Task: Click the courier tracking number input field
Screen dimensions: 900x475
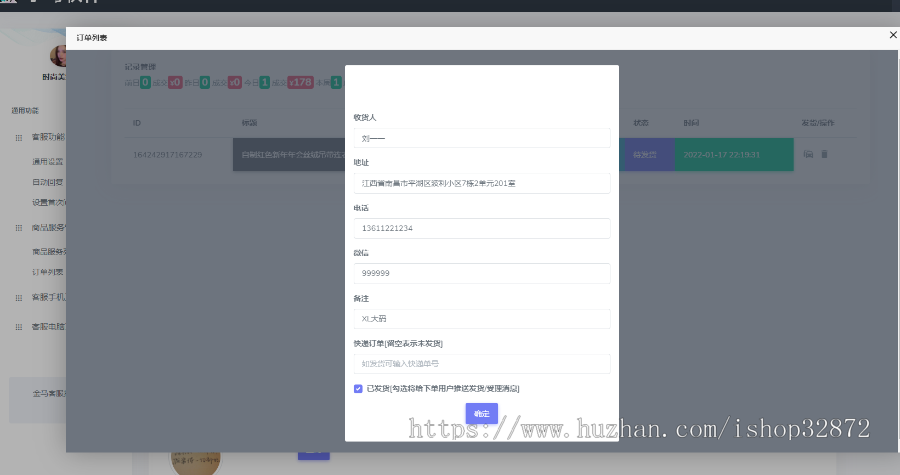Action: point(482,364)
